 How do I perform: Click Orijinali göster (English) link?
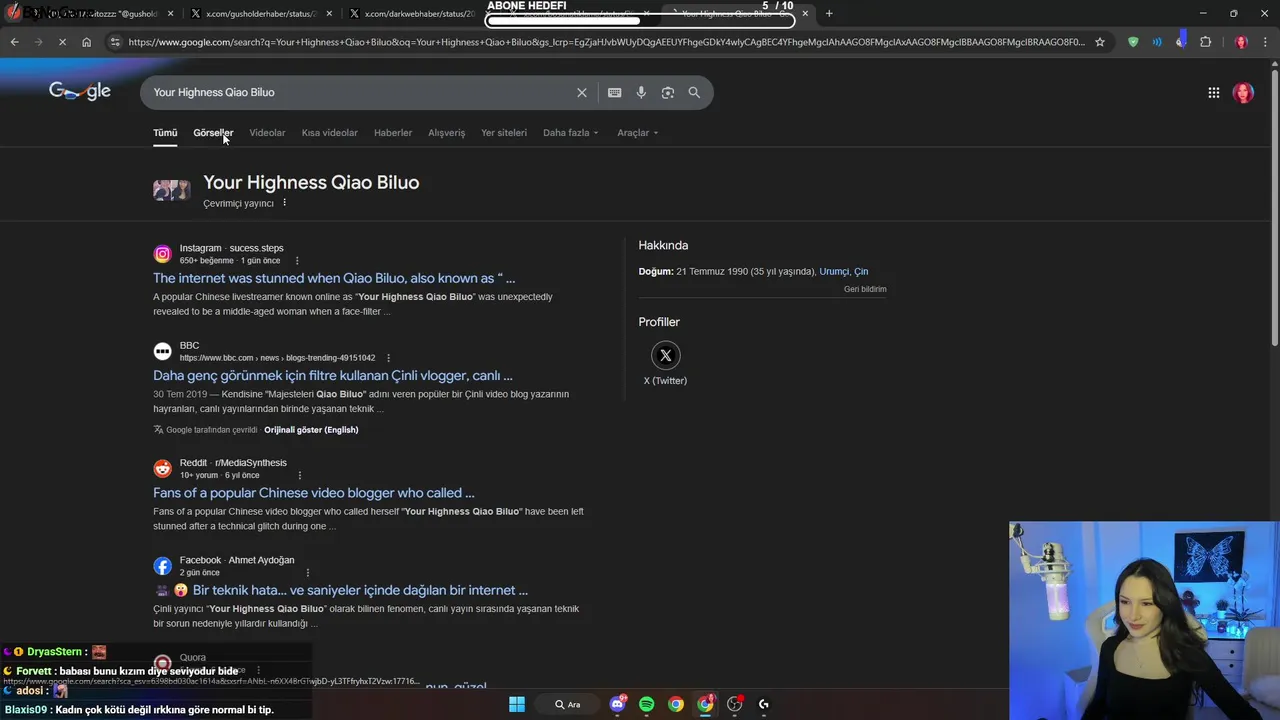coord(311,430)
